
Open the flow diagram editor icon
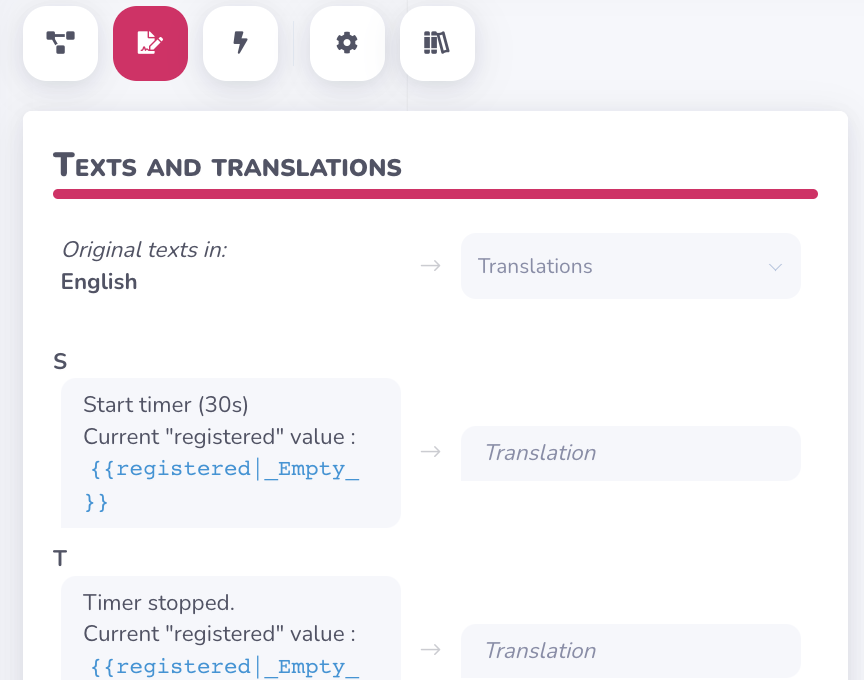(60, 43)
